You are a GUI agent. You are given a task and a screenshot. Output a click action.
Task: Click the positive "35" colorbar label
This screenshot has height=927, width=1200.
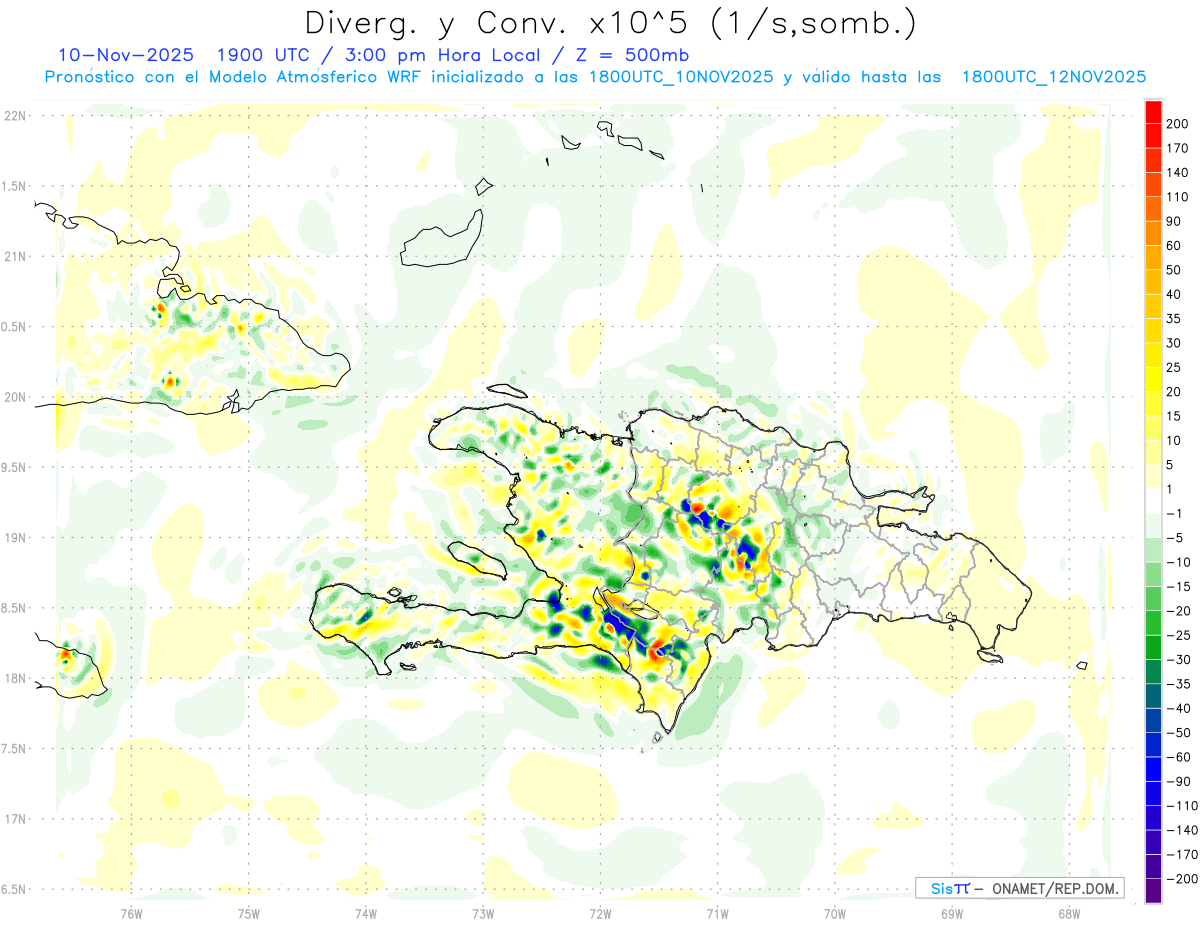pos(1175,319)
